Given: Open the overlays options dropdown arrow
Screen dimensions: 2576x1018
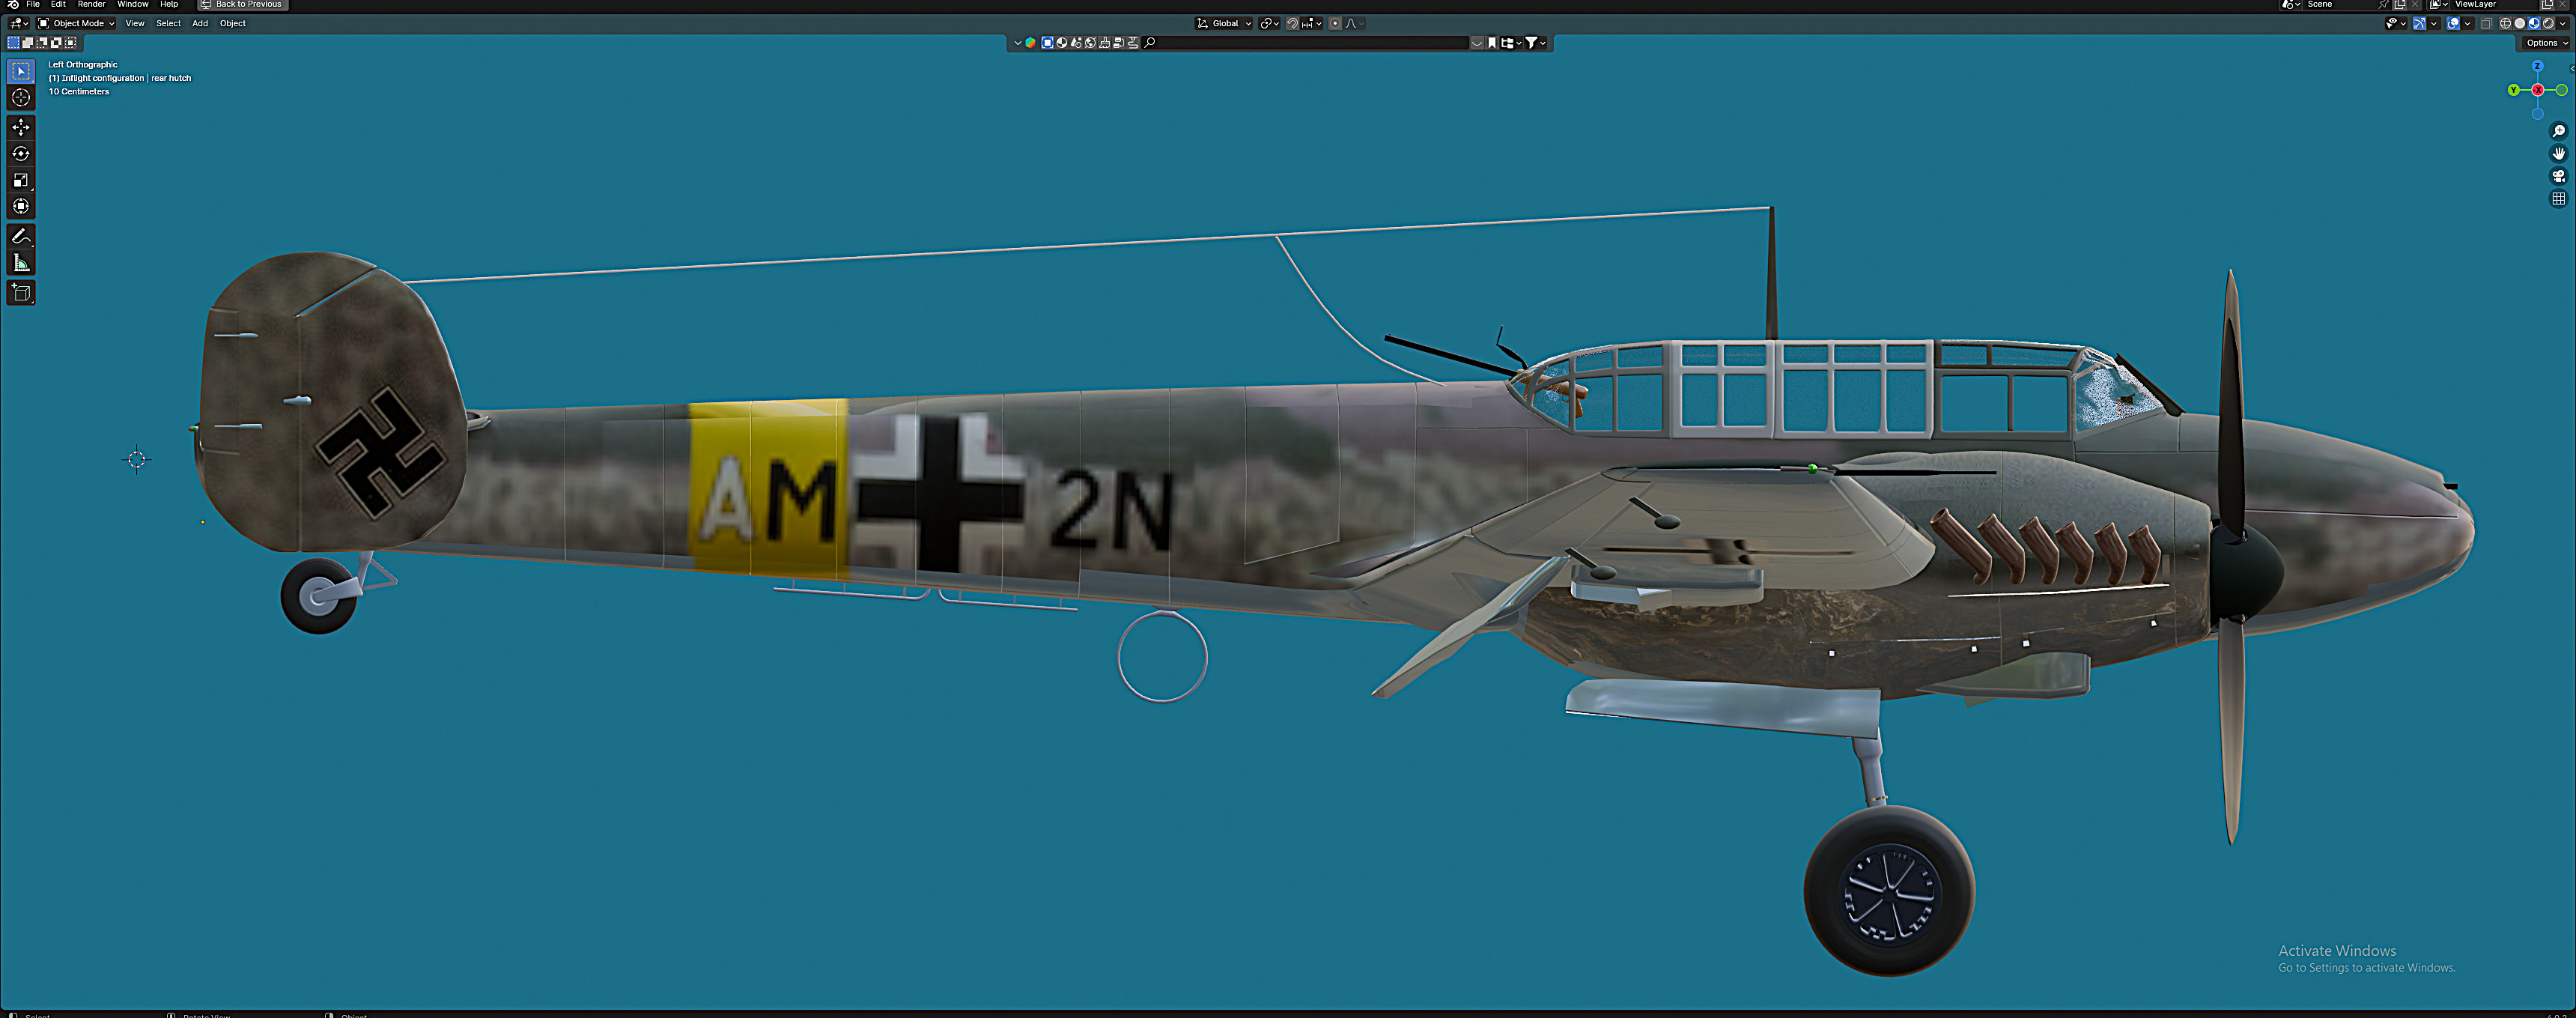Looking at the screenshot, I should pyautogui.click(x=2467, y=24).
